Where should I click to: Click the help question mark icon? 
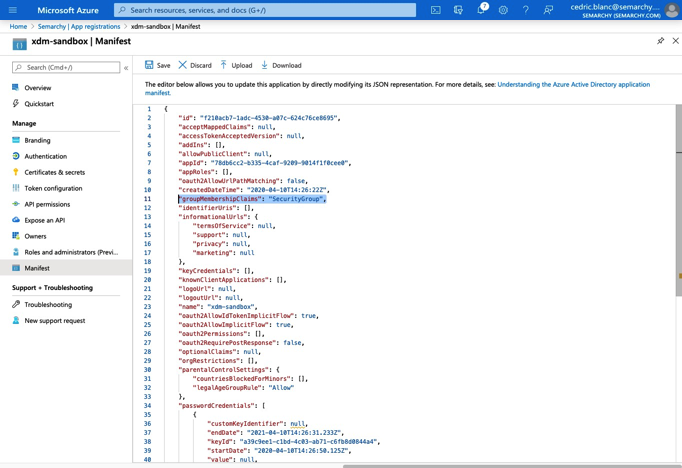coord(525,10)
